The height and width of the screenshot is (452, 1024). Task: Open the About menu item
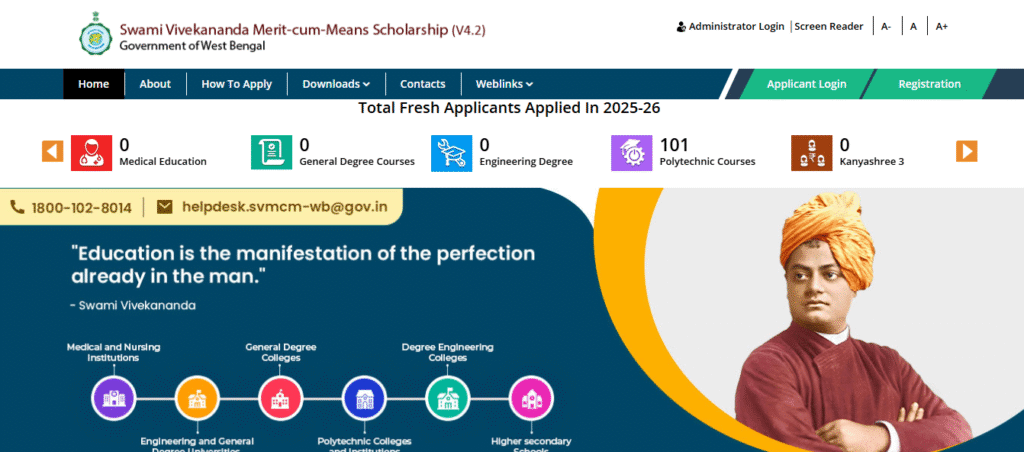click(155, 84)
